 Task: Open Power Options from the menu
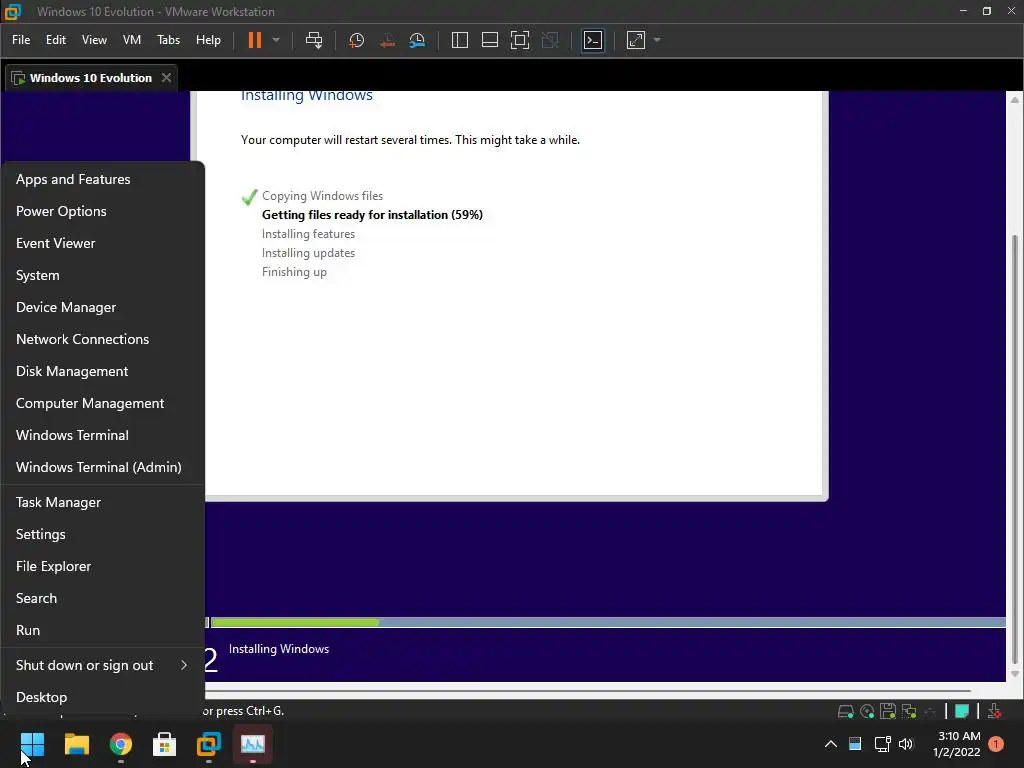(x=103, y=211)
